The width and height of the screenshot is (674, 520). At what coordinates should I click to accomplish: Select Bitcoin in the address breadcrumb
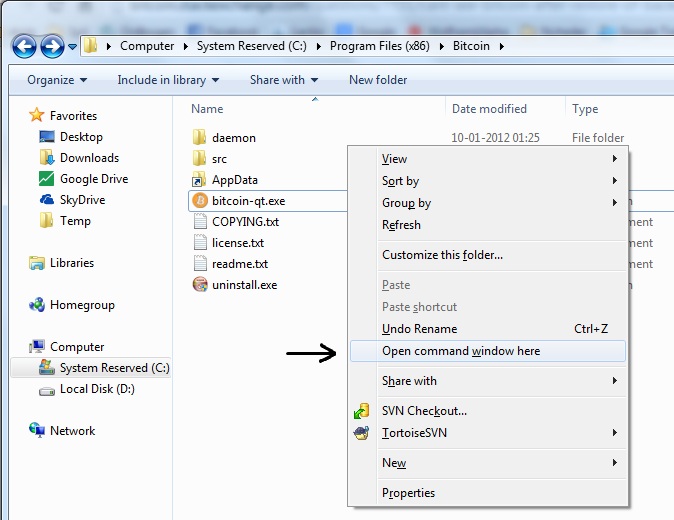(x=471, y=46)
